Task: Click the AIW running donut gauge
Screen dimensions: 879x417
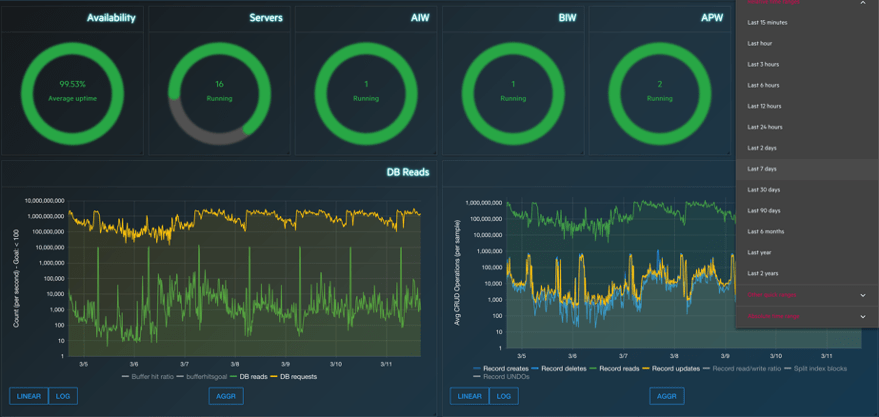Action: 366,91
